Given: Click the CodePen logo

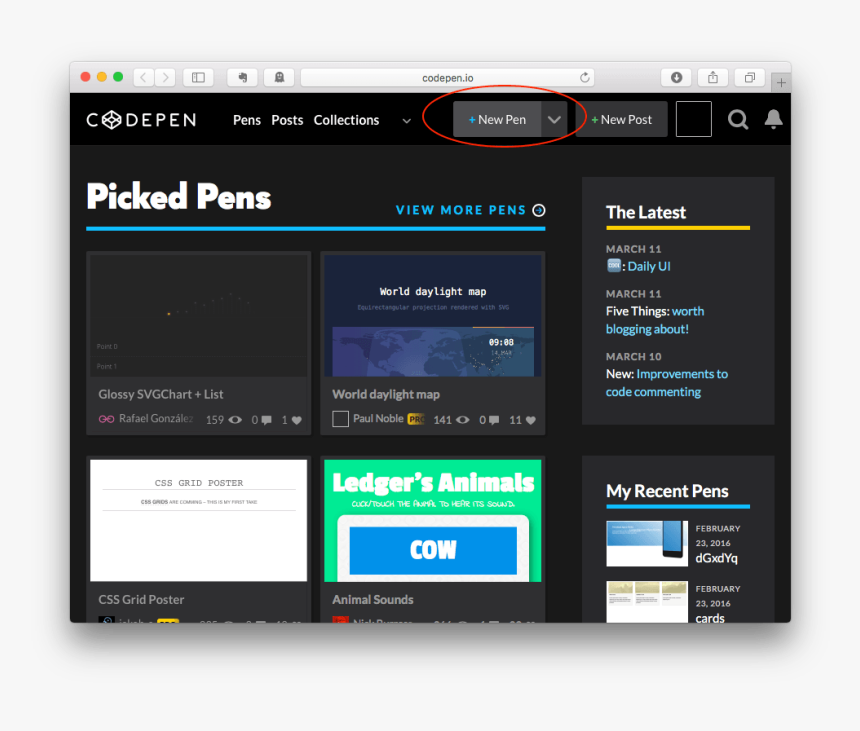Looking at the screenshot, I should pos(142,120).
